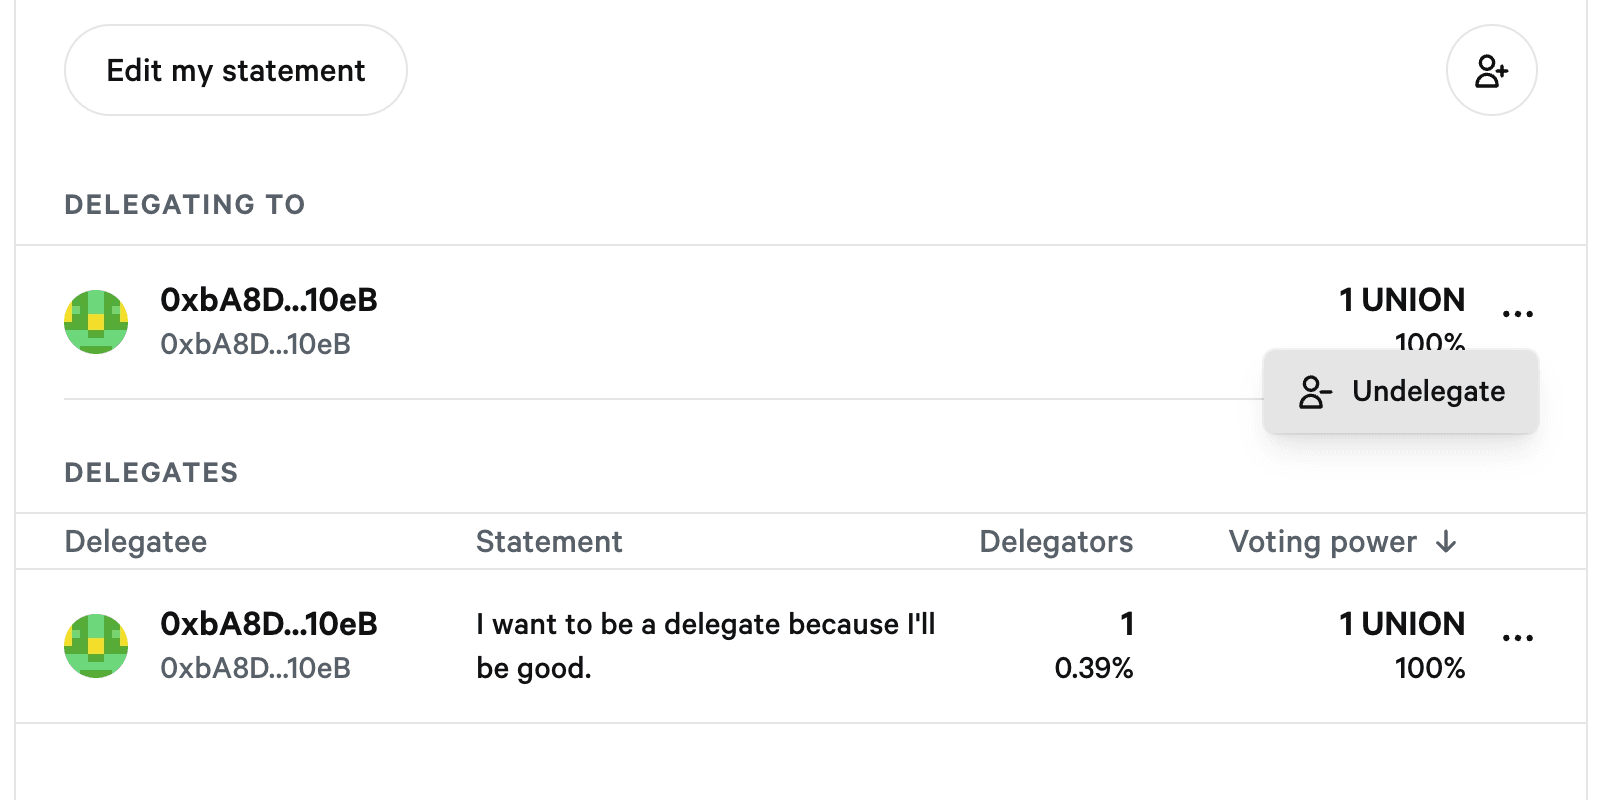
Task: Click the Delegatee column header
Action: [x=136, y=542]
